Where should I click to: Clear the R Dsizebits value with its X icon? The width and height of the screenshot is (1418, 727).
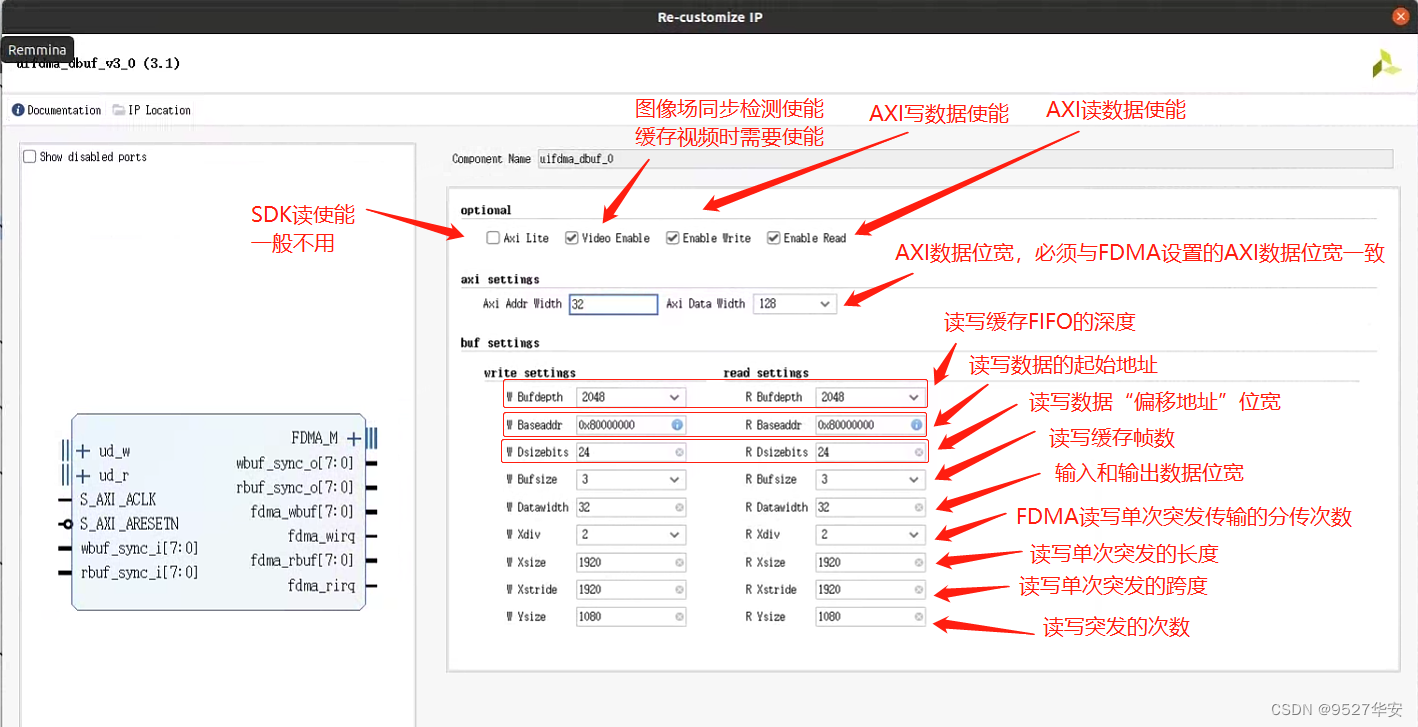918,452
